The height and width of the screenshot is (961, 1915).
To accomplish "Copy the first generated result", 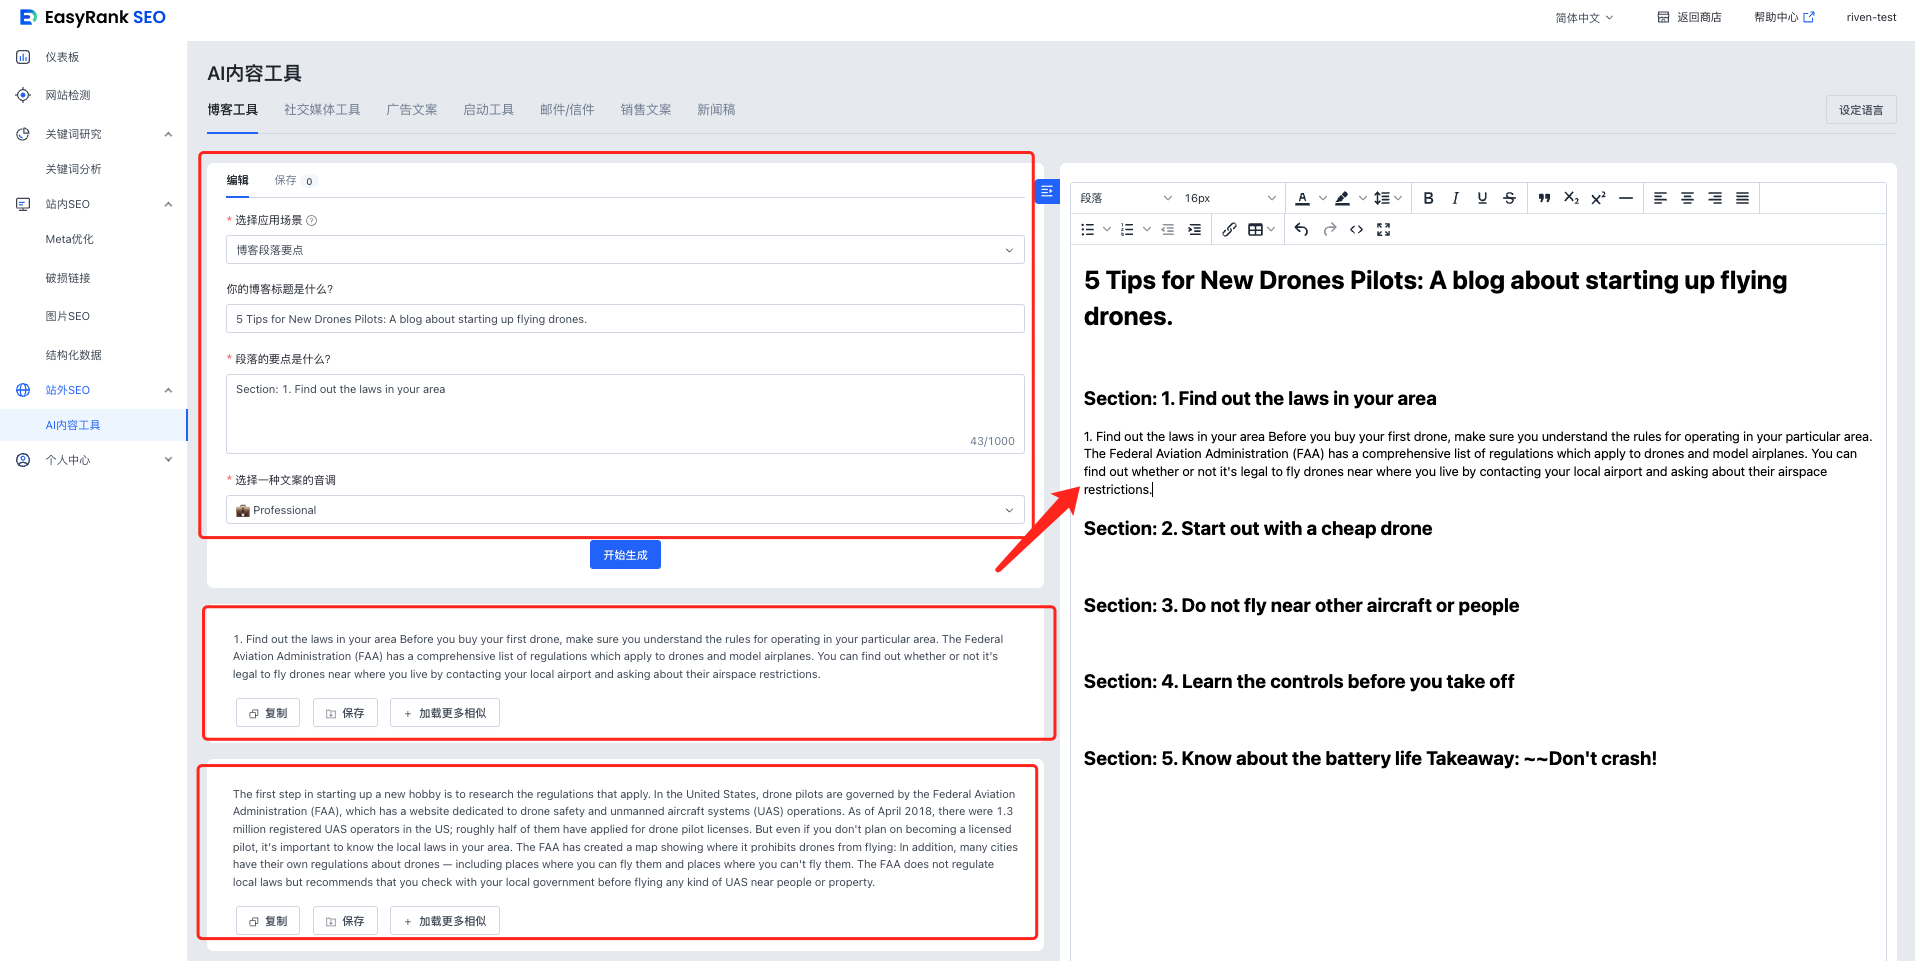I will pyautogui.click(x=268, y=713).
